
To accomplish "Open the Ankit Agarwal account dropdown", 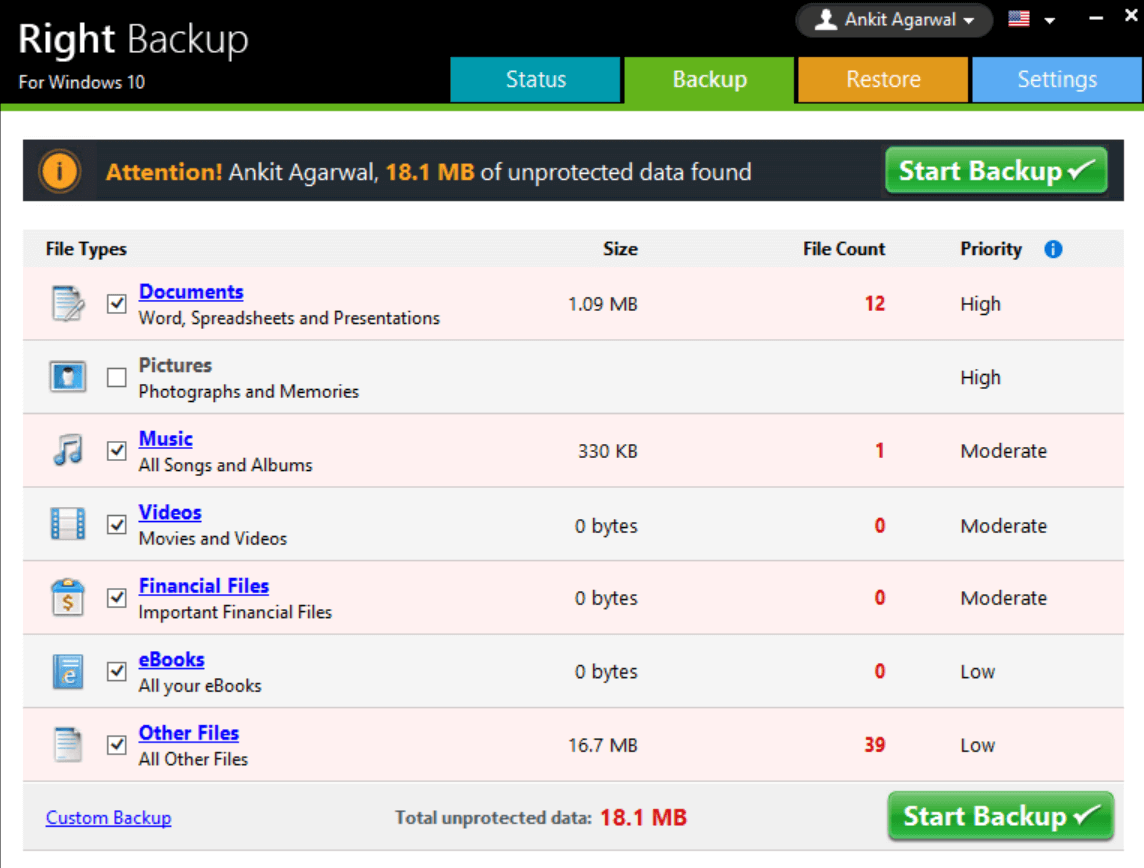I will (893, 20).
